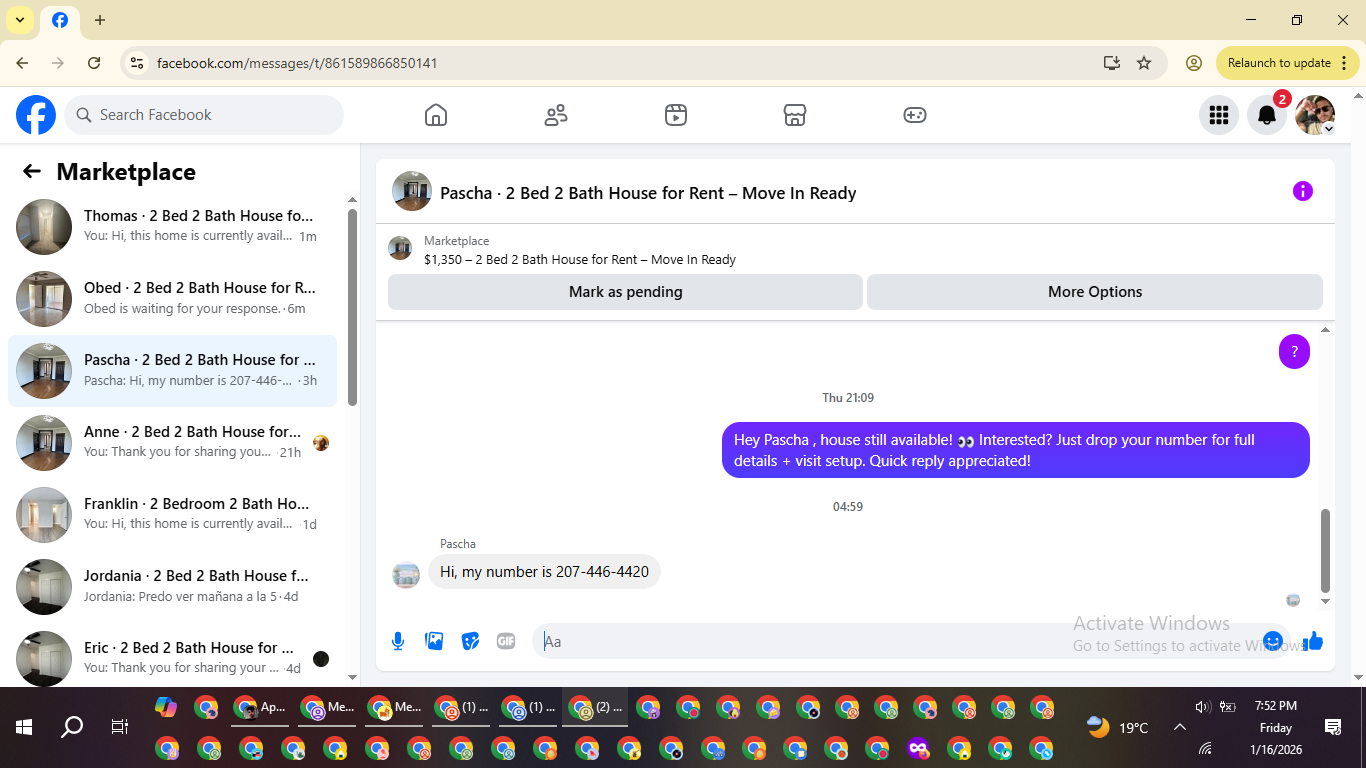Go back in browser history
Image resolution: width=1366 pixels, height=768 pixels.
point(22,63)
